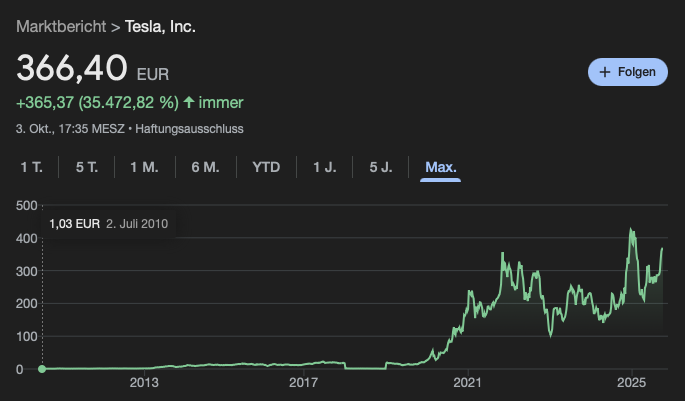Select the YTD range tab
Image resolution: width=685 pixels, height=401 pixels.
266,167
